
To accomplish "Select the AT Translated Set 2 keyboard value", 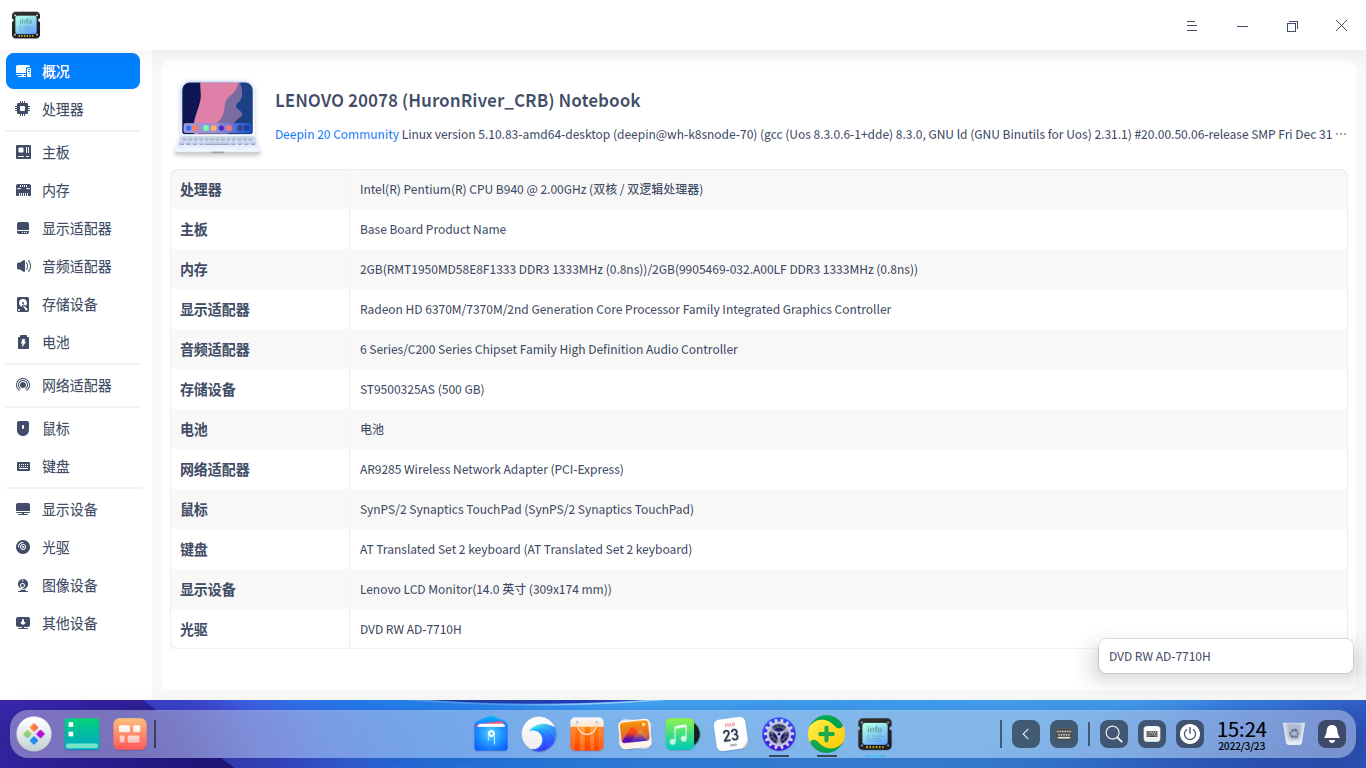I will pyautogui.click(x=526, y=549).
